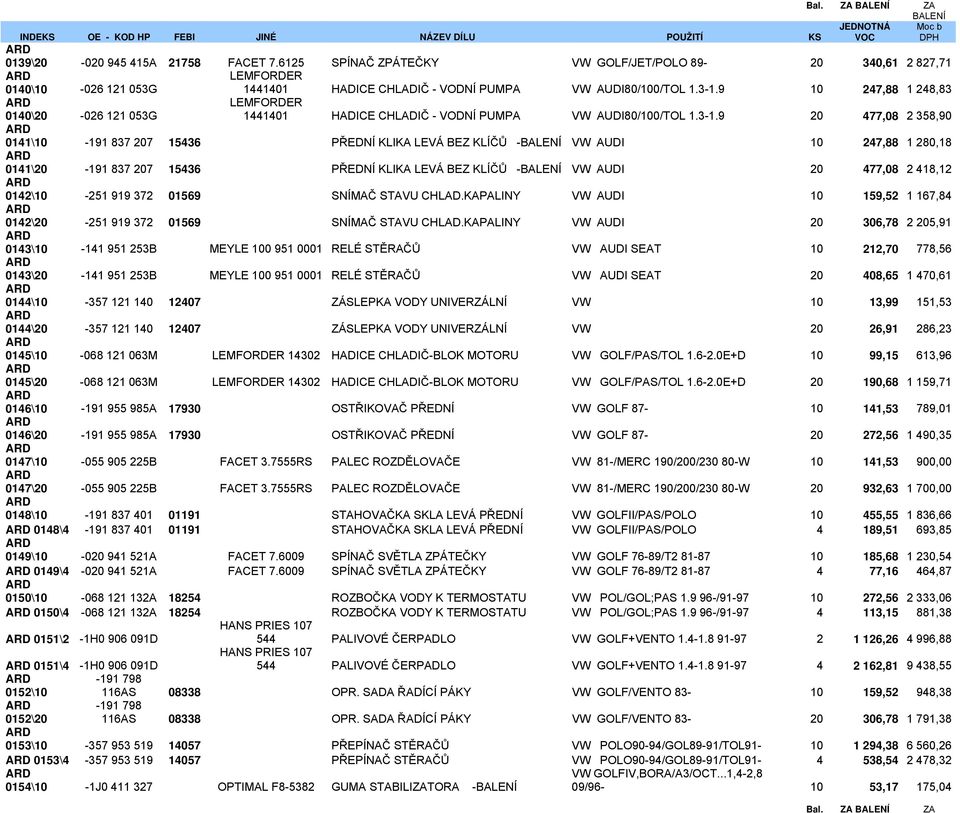Screen dimensions: 960x813
Task: Click price value 1 126,26
Action: click(876, 639)
